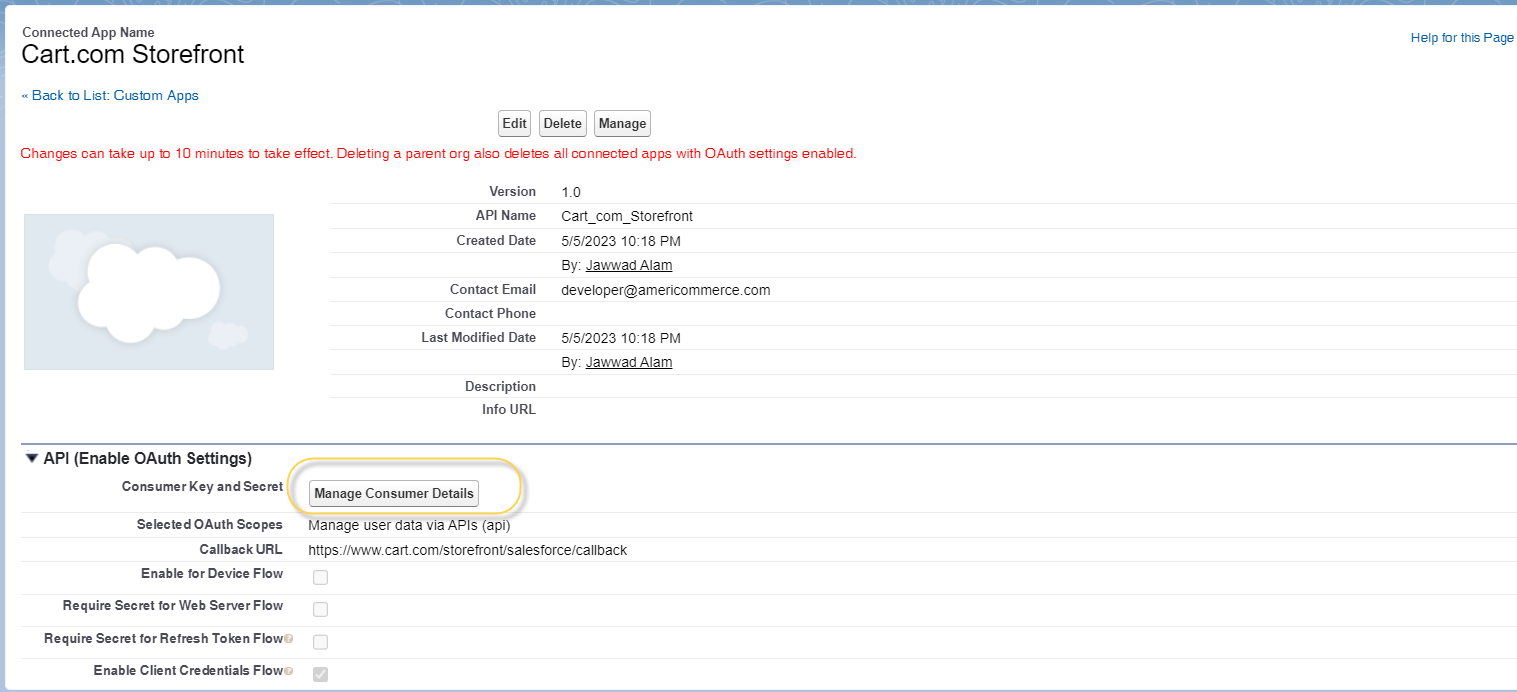The height and width of the screenshot is (692, 1517).
Task: Open the Manage button
Action: [622, 124]
